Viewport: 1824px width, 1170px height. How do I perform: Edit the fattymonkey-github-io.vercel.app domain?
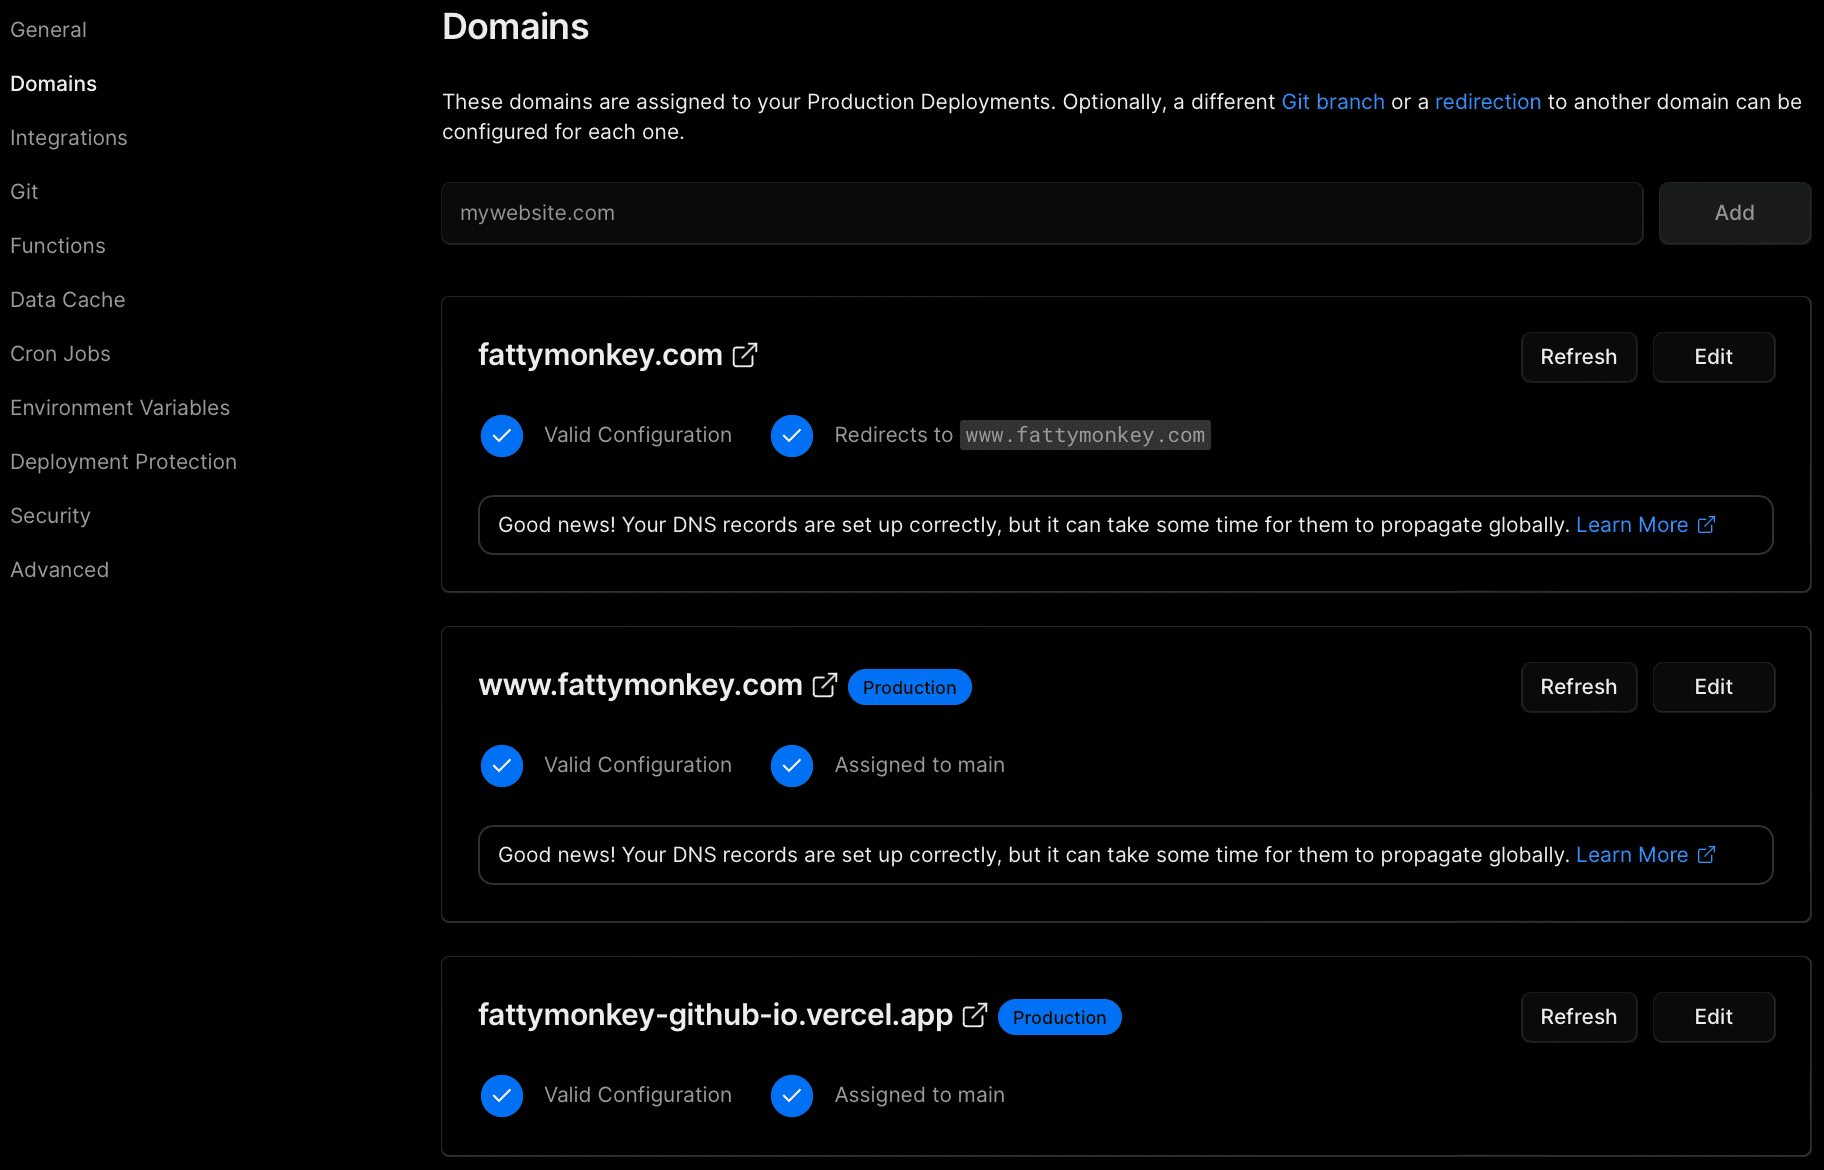point(1714,1017)
